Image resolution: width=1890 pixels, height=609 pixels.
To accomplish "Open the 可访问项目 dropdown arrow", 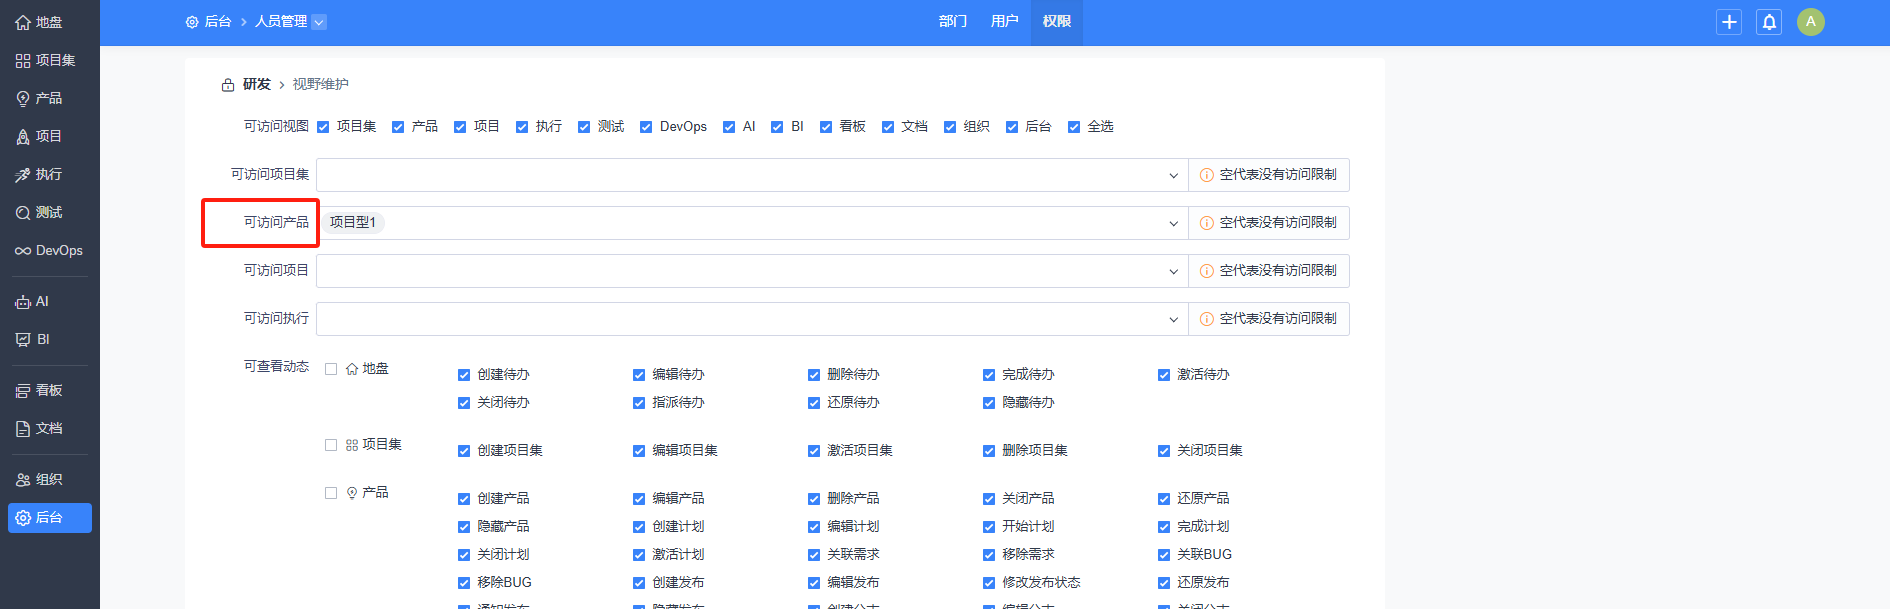I will click(1173, 271).
